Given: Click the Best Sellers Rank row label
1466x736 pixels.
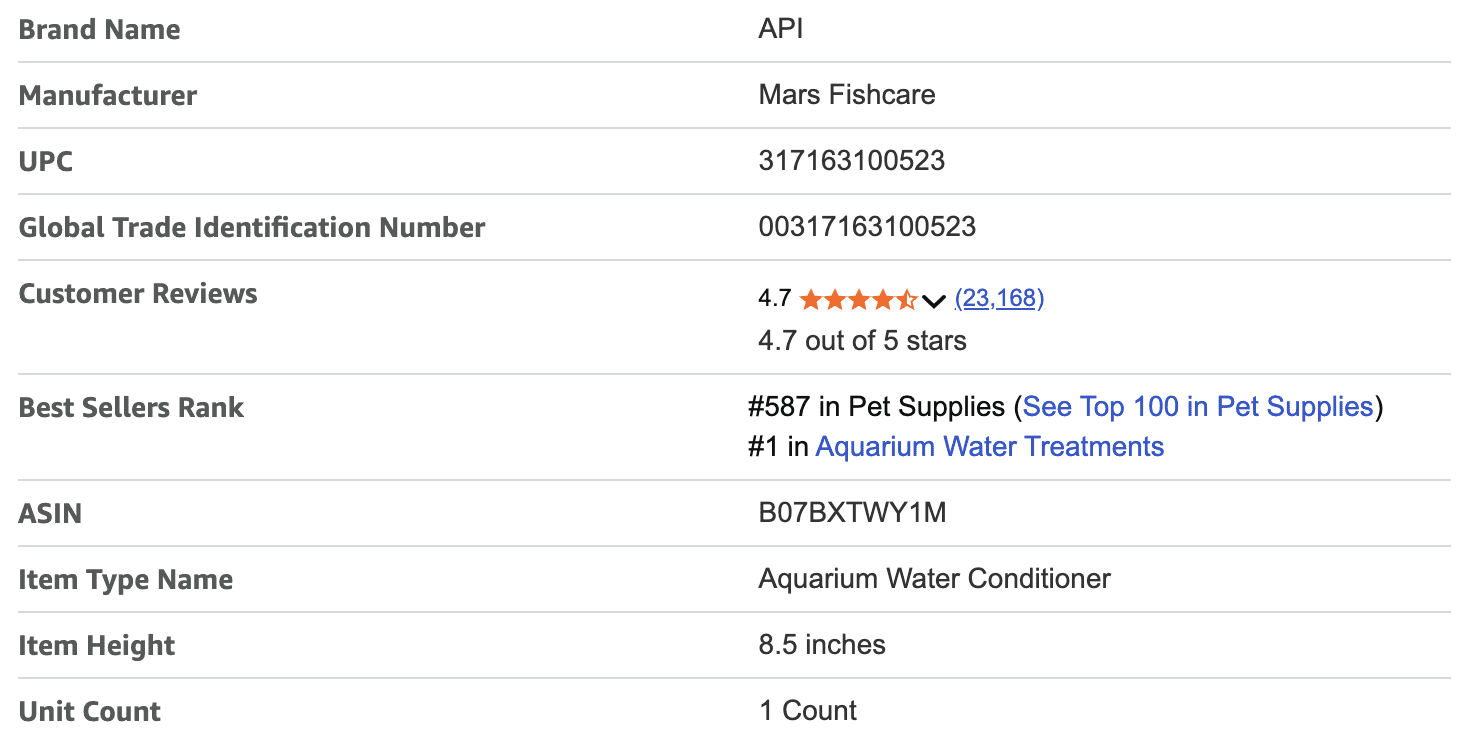Looking at the screenshot, I should pyautogui.click(x=131, y=408).
